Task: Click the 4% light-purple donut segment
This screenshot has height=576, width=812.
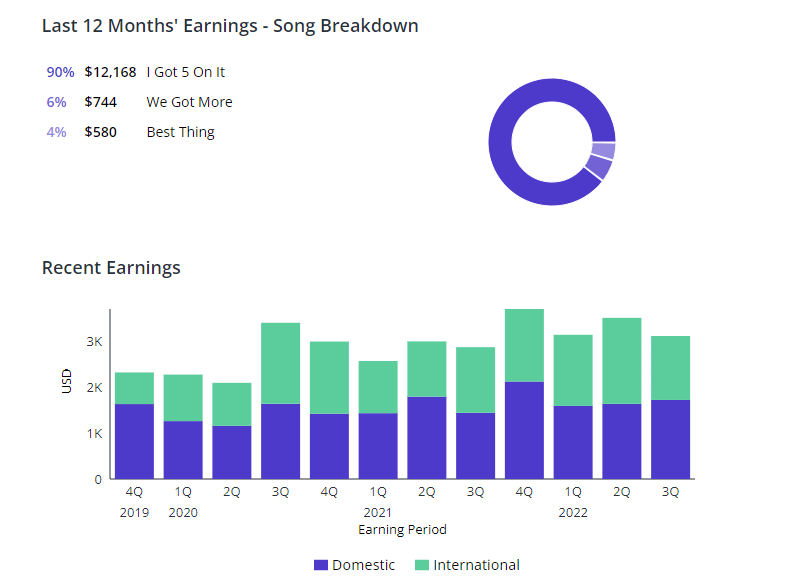Action: [604, 151]
